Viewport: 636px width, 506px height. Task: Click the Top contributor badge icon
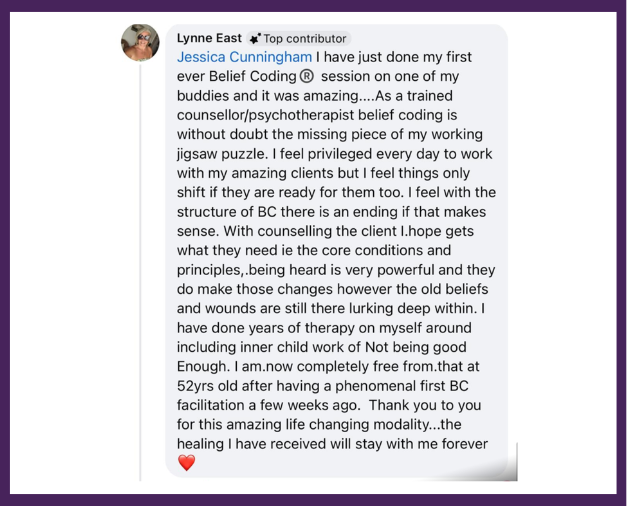[x=255, y=39]
